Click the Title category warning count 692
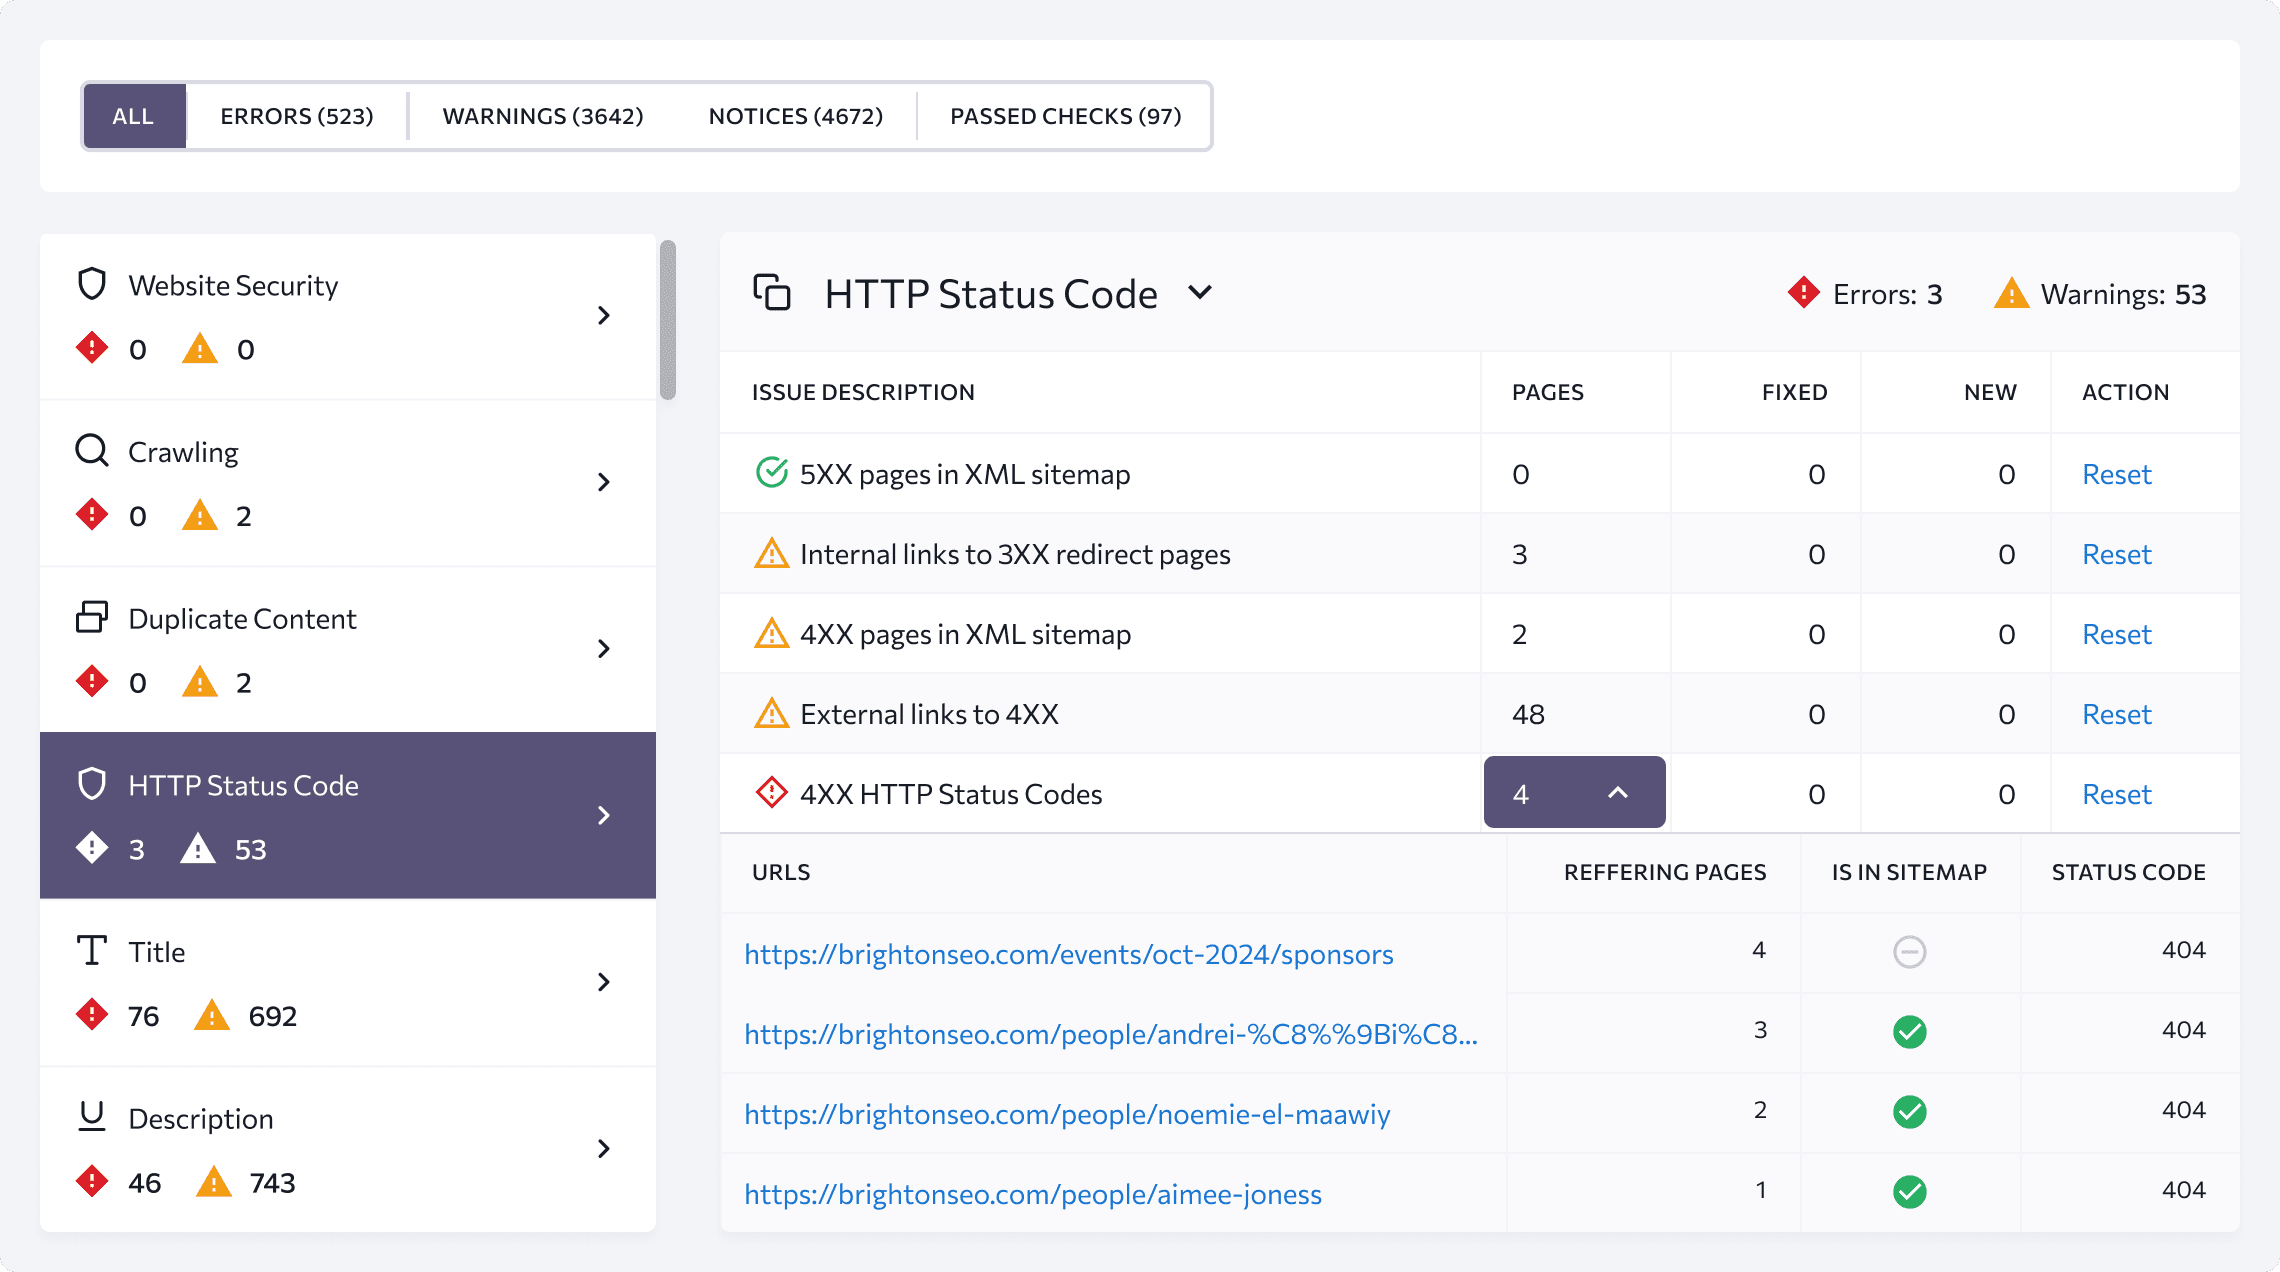2280x1272 pixels. tap(272, 1016)
